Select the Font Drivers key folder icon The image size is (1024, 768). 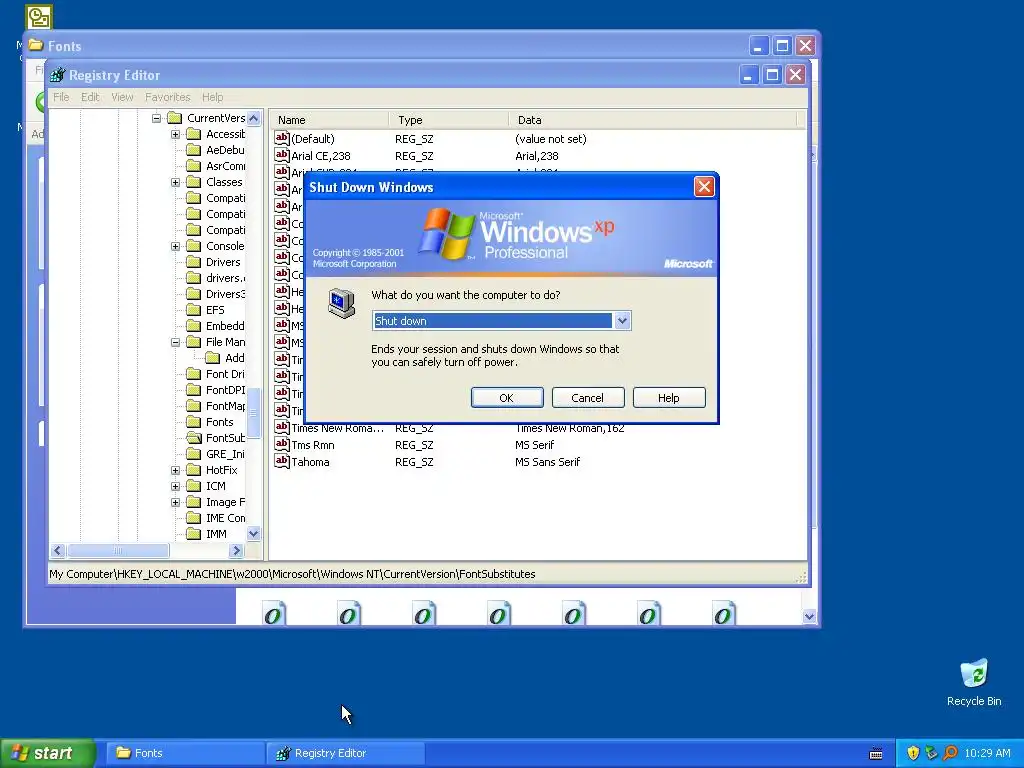tap(193, 374)
